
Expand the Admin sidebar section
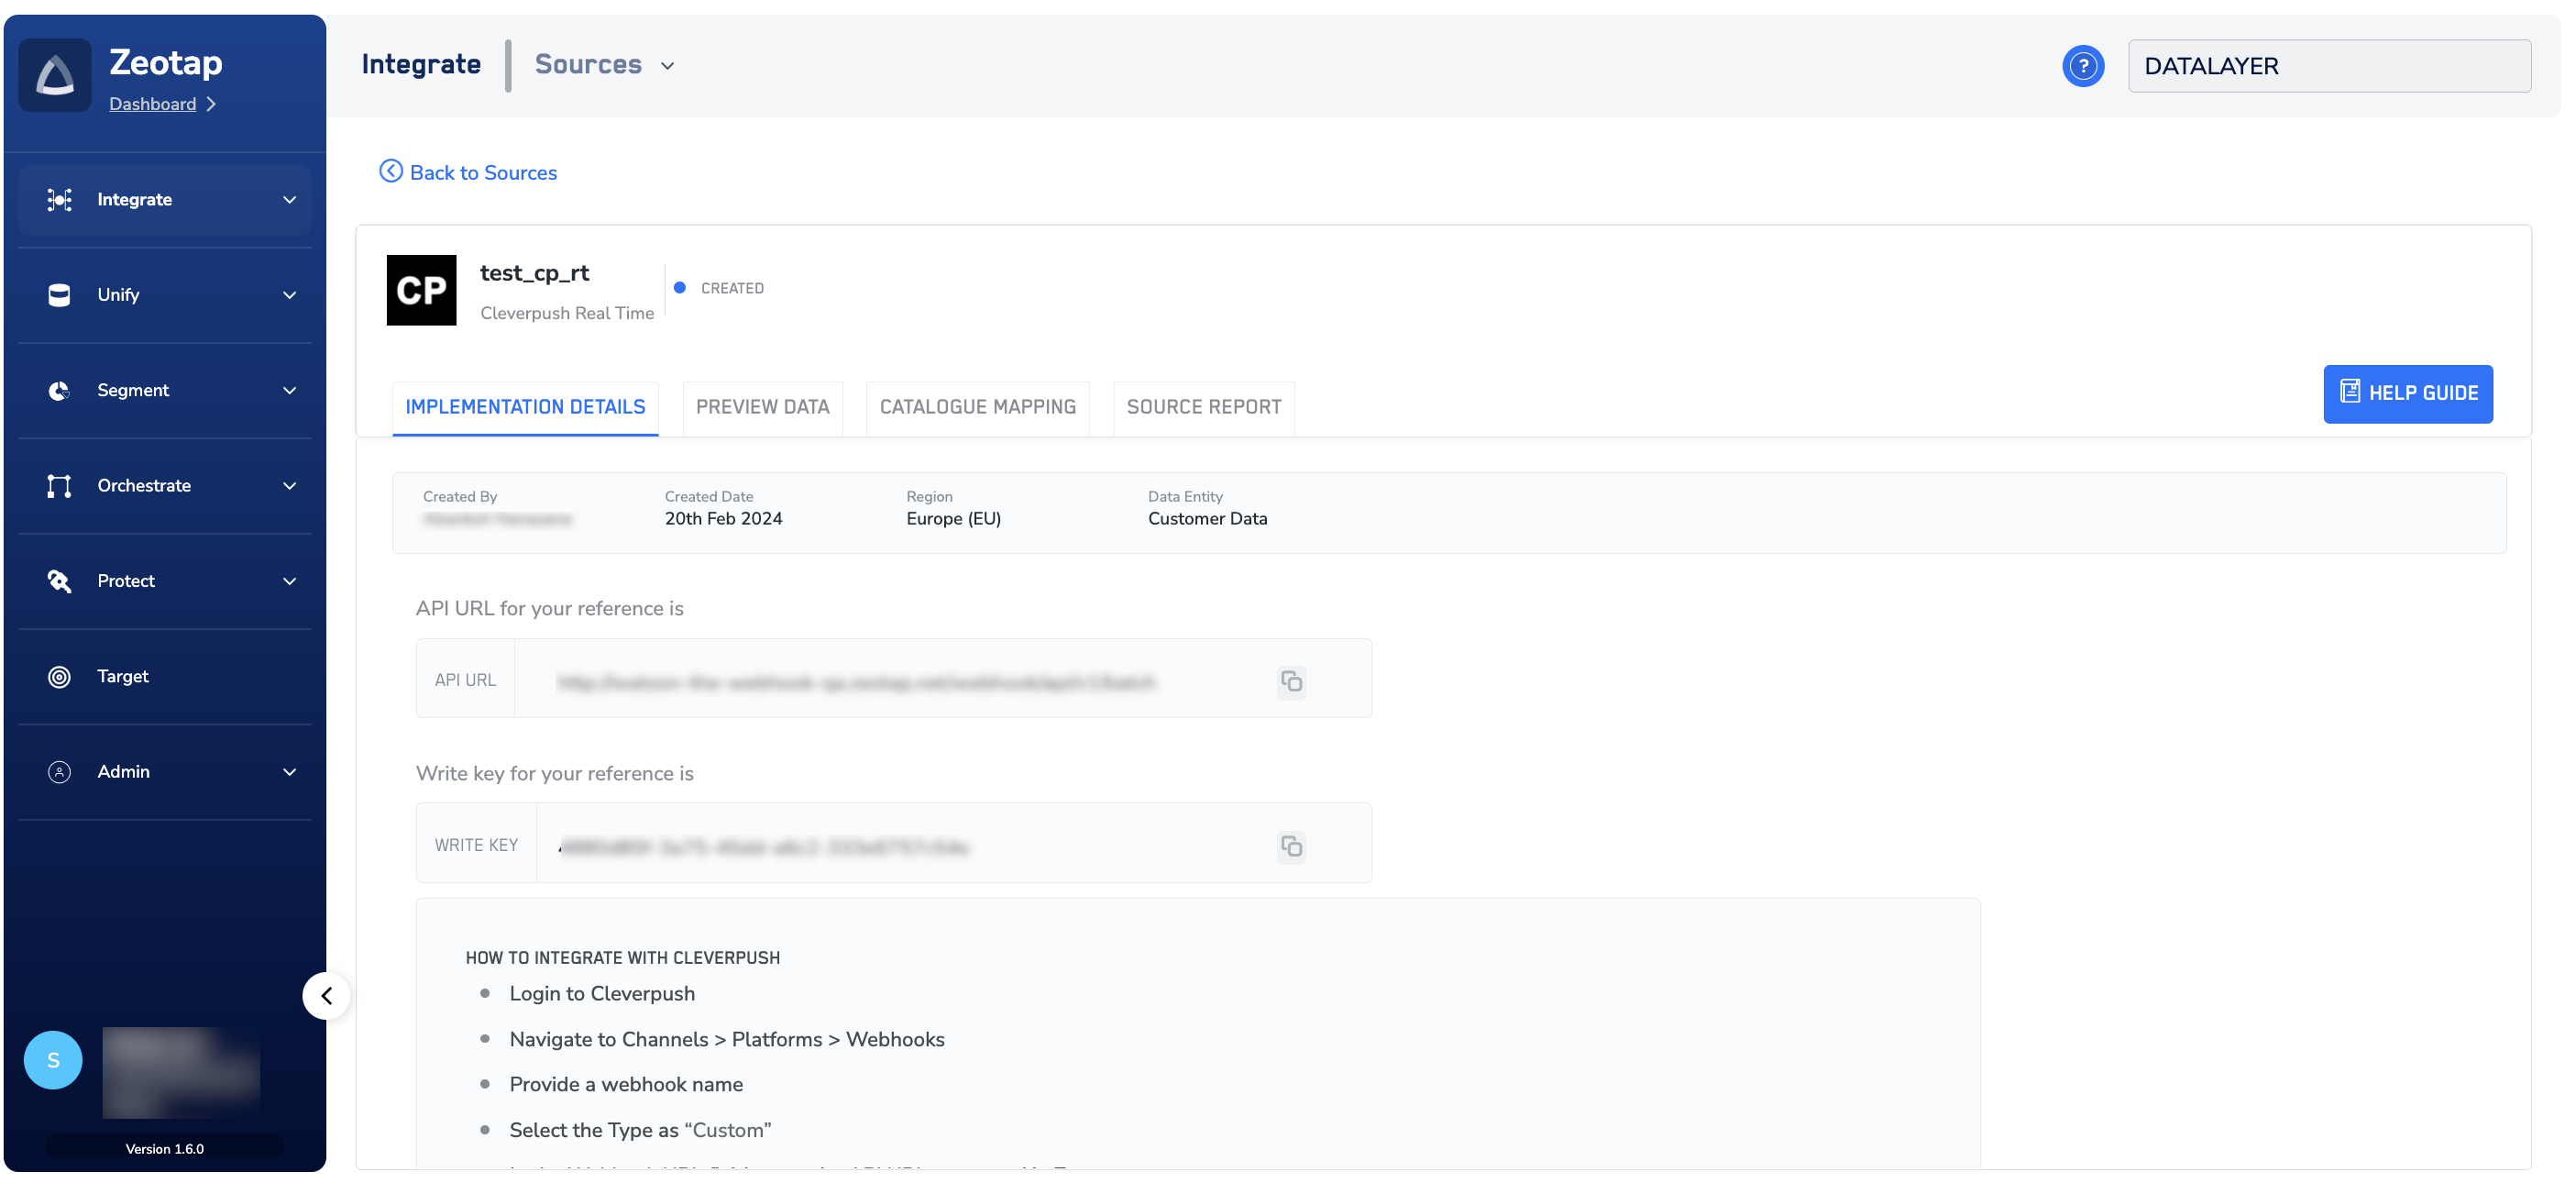[x=289, y=772]
